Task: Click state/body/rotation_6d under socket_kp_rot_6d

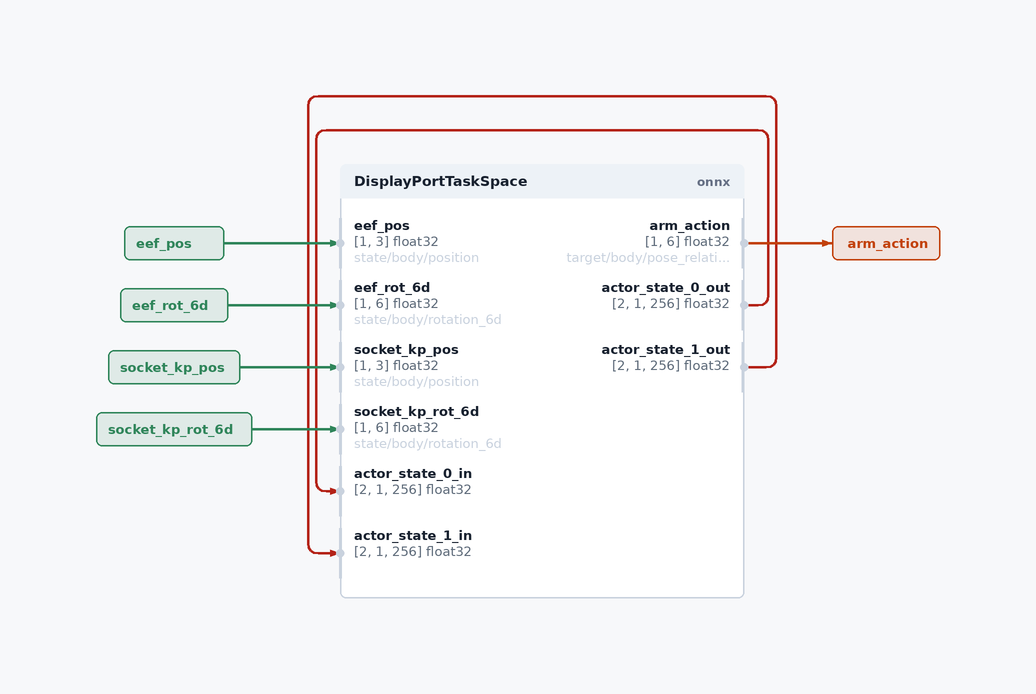Action: click(x=427, y=443)
